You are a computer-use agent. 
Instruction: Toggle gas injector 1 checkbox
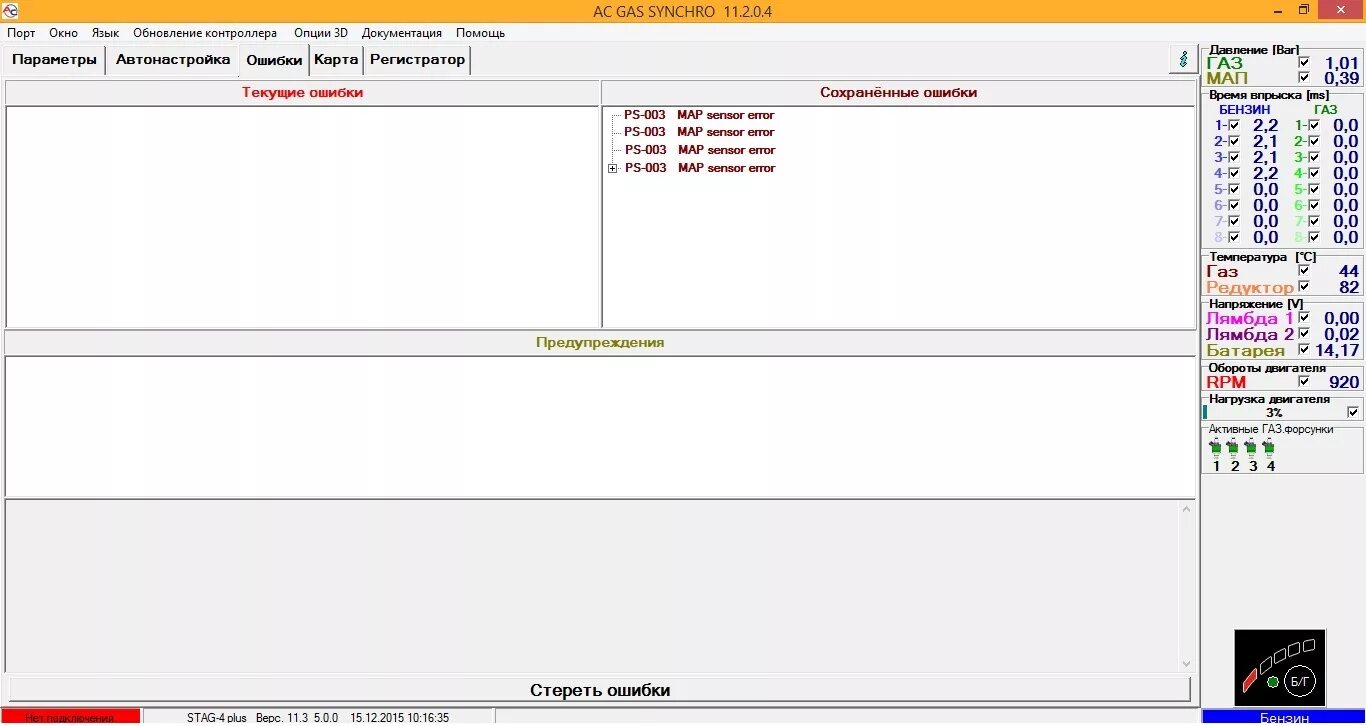(1314, 126)
